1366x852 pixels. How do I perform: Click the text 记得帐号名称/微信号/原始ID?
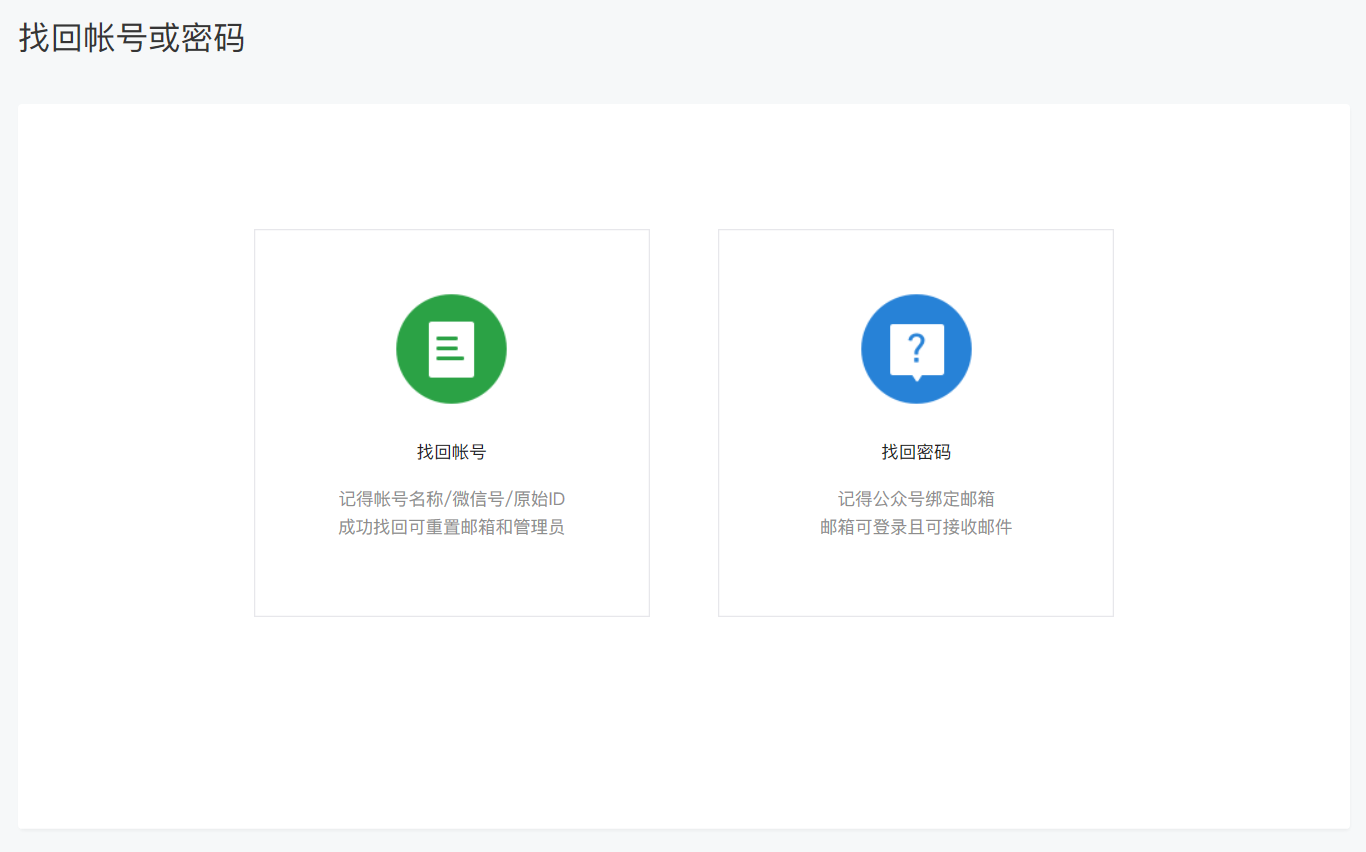pos(451,498)
